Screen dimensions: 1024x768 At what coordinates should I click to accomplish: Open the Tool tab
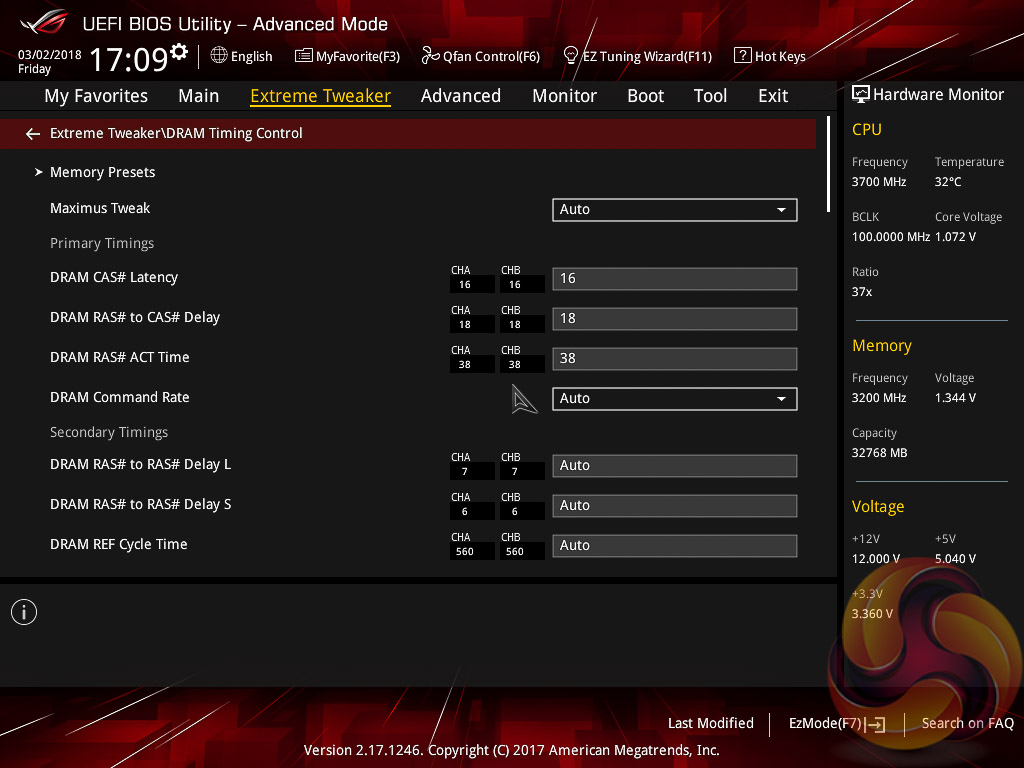pyautogui.click(x=710, y=96)
